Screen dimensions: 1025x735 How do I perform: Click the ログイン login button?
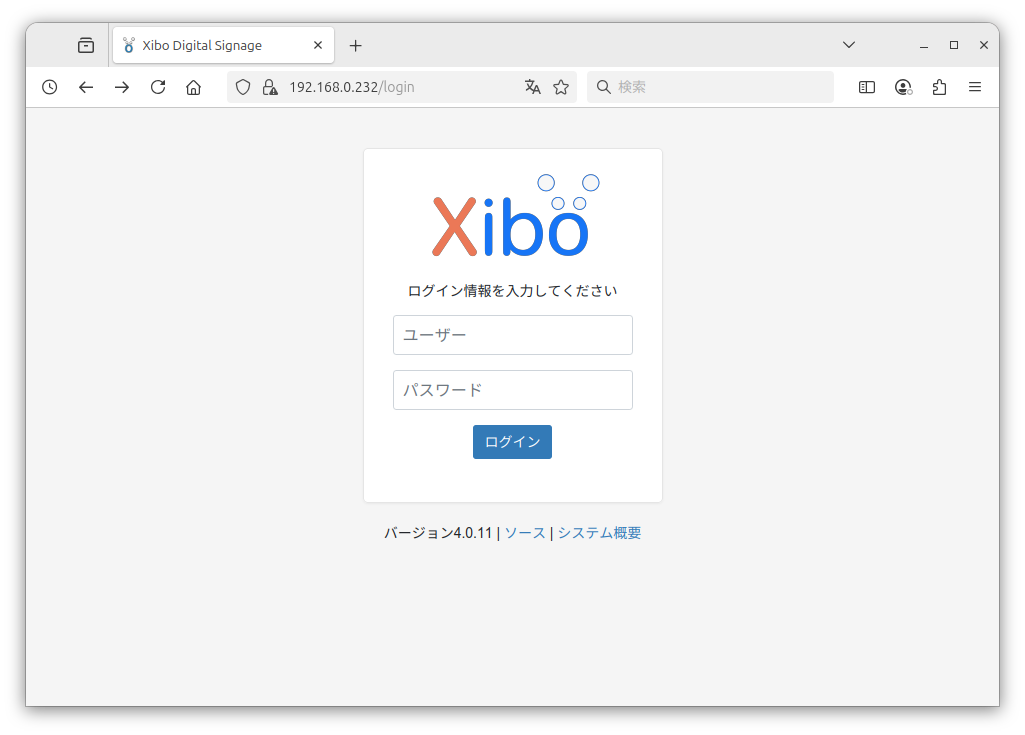[512, 442]
